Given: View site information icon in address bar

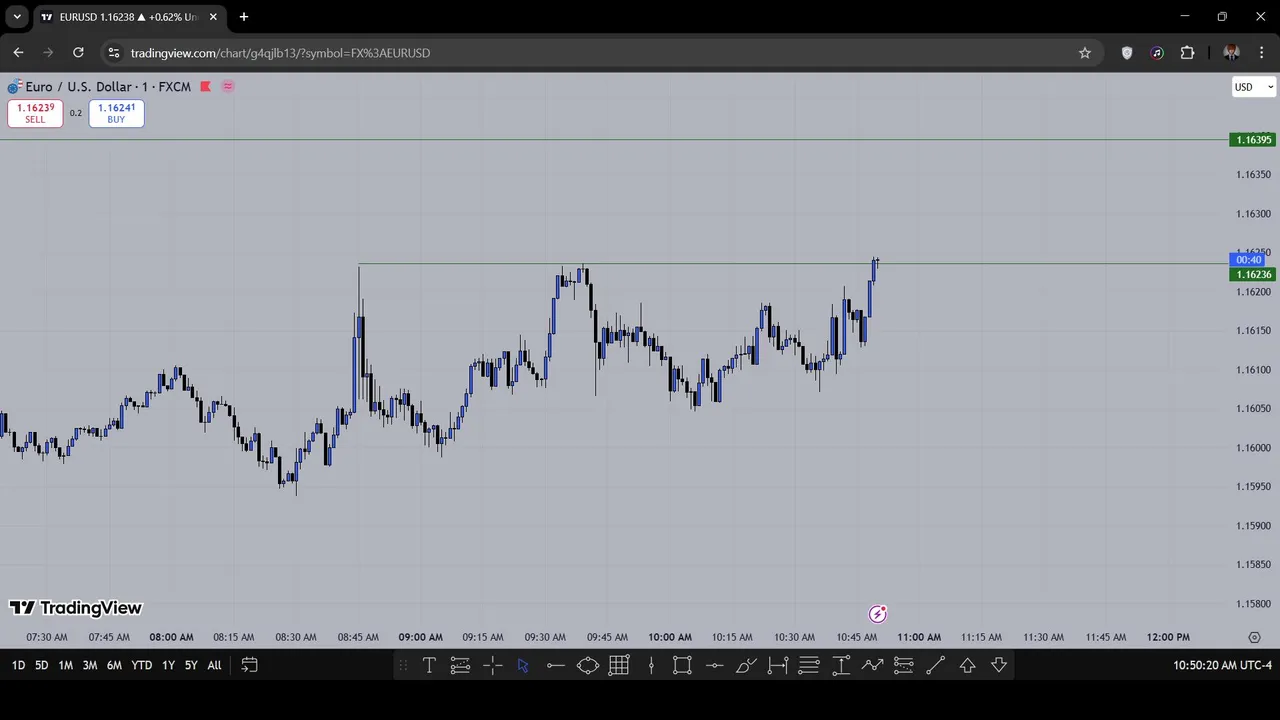Looking at the screenshot, I should (x=113, y=53).
